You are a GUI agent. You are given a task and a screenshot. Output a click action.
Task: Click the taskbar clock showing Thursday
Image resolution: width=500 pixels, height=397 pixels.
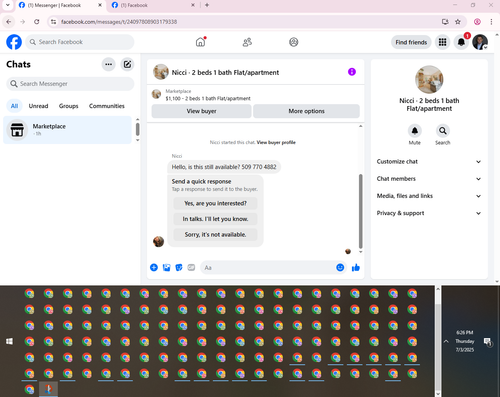465,341
